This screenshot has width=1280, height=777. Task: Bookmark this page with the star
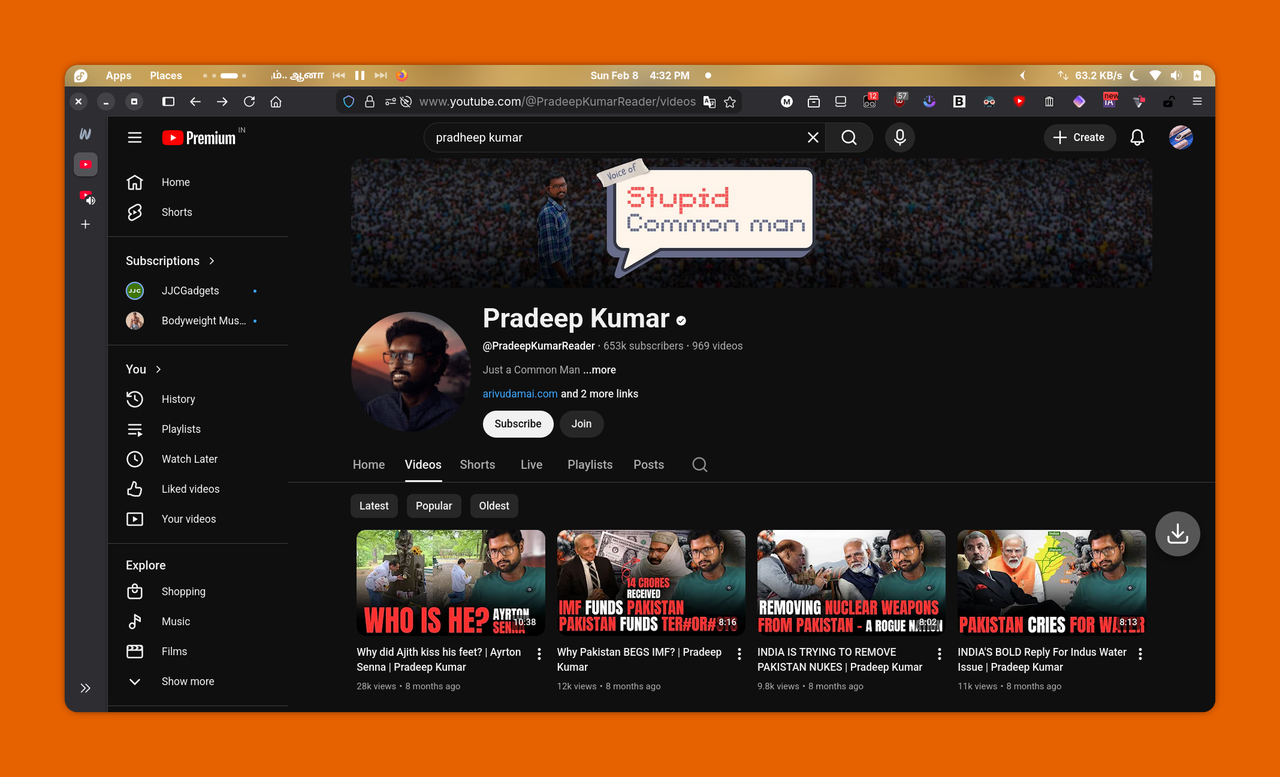pyautogui.click(x=730, y=102)
